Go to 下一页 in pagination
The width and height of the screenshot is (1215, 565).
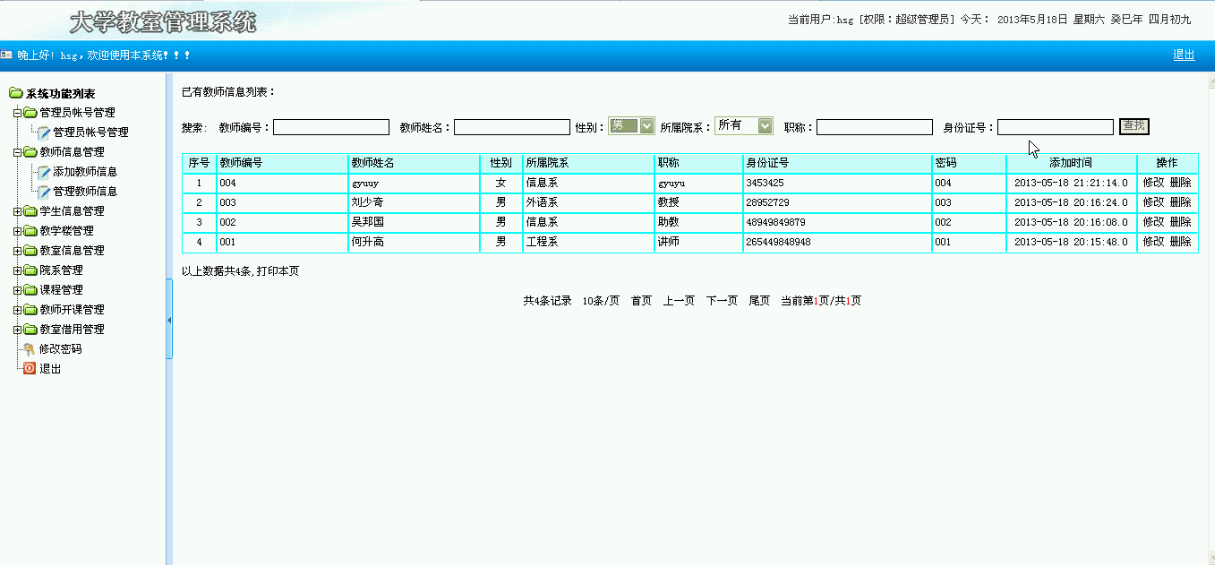tap(721, 300)
